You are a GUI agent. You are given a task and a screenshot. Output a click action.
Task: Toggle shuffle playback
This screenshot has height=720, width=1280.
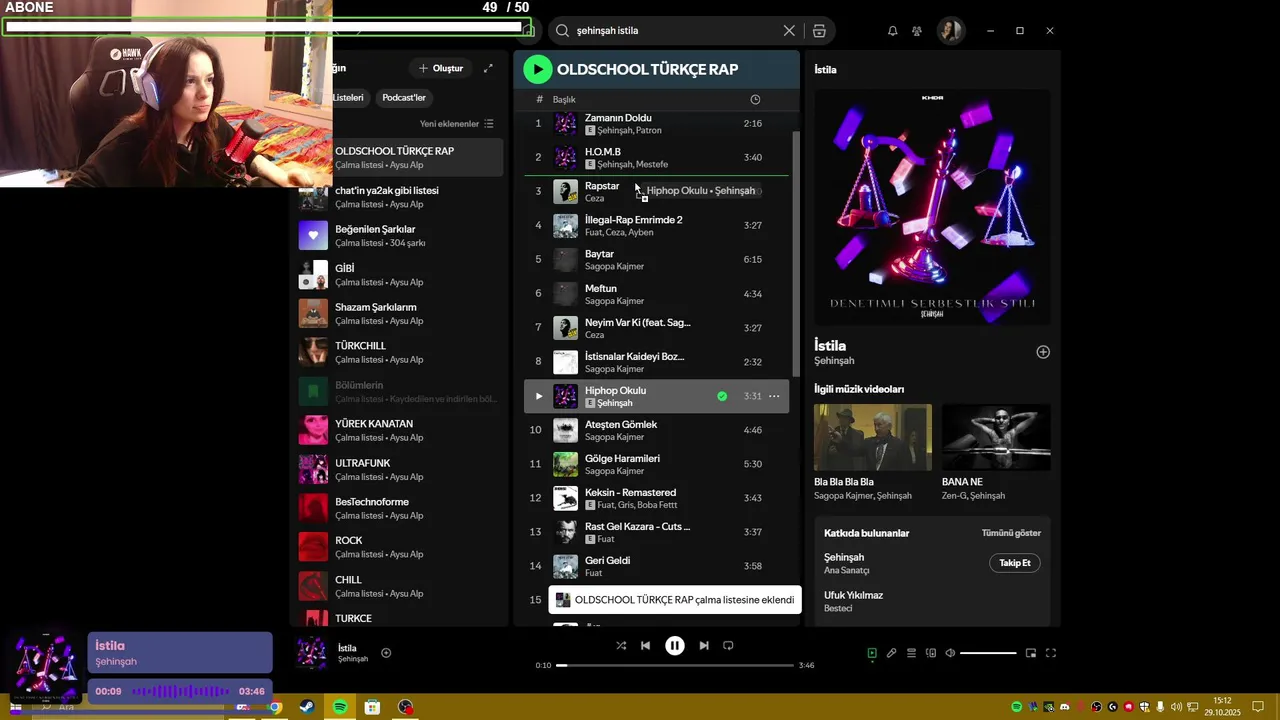coord(621,646)
